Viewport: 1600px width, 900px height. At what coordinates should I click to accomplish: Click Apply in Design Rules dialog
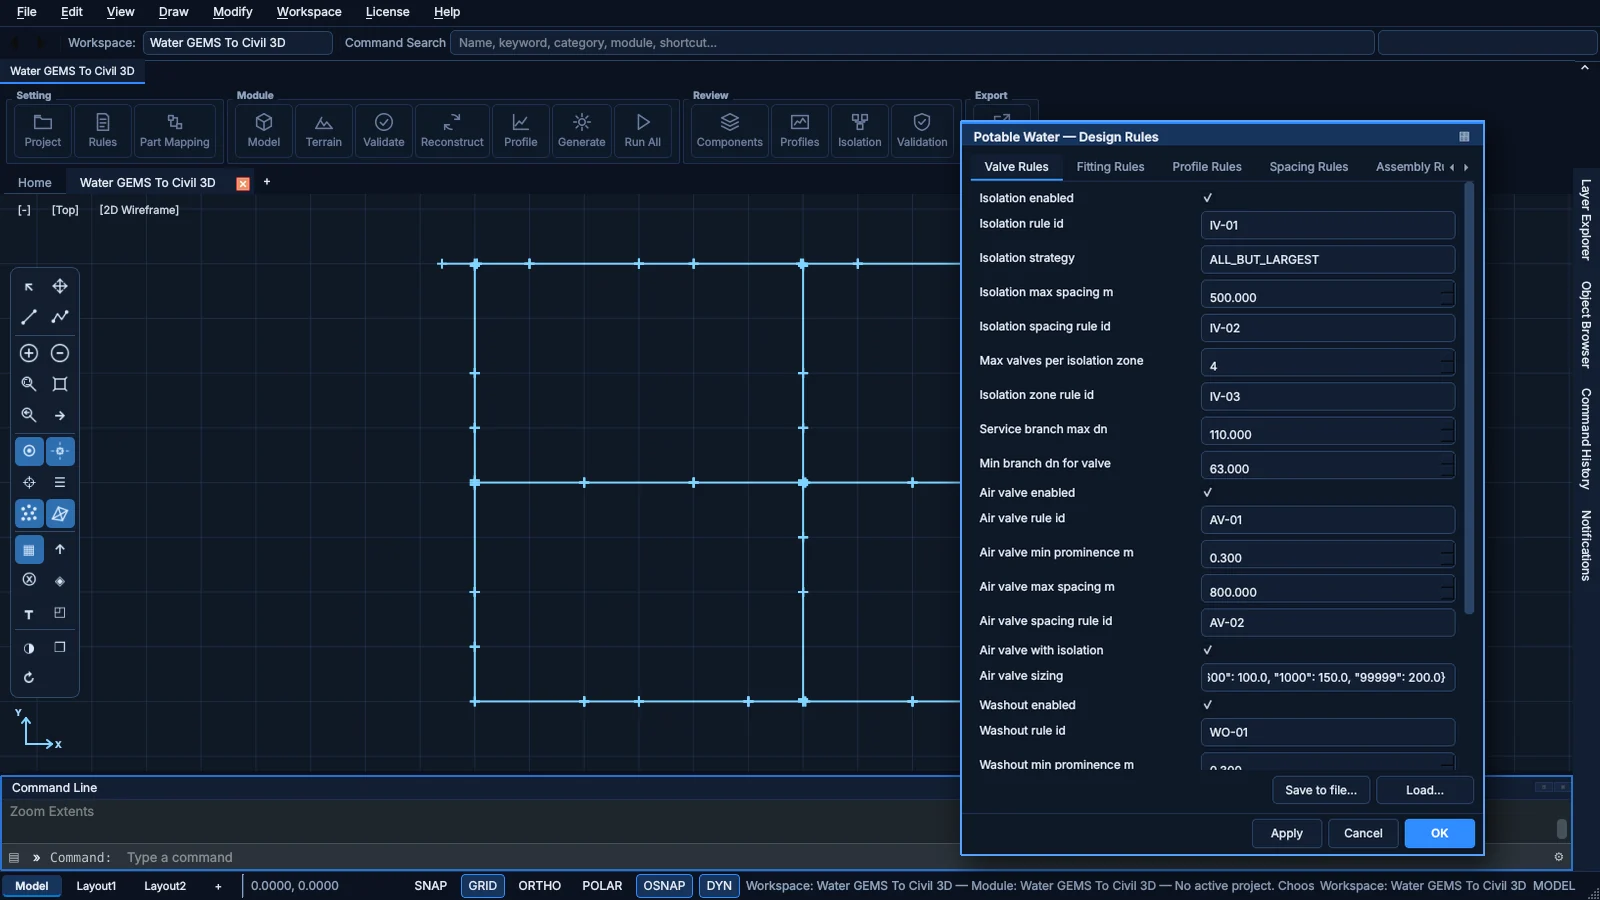click(1286, 833)
